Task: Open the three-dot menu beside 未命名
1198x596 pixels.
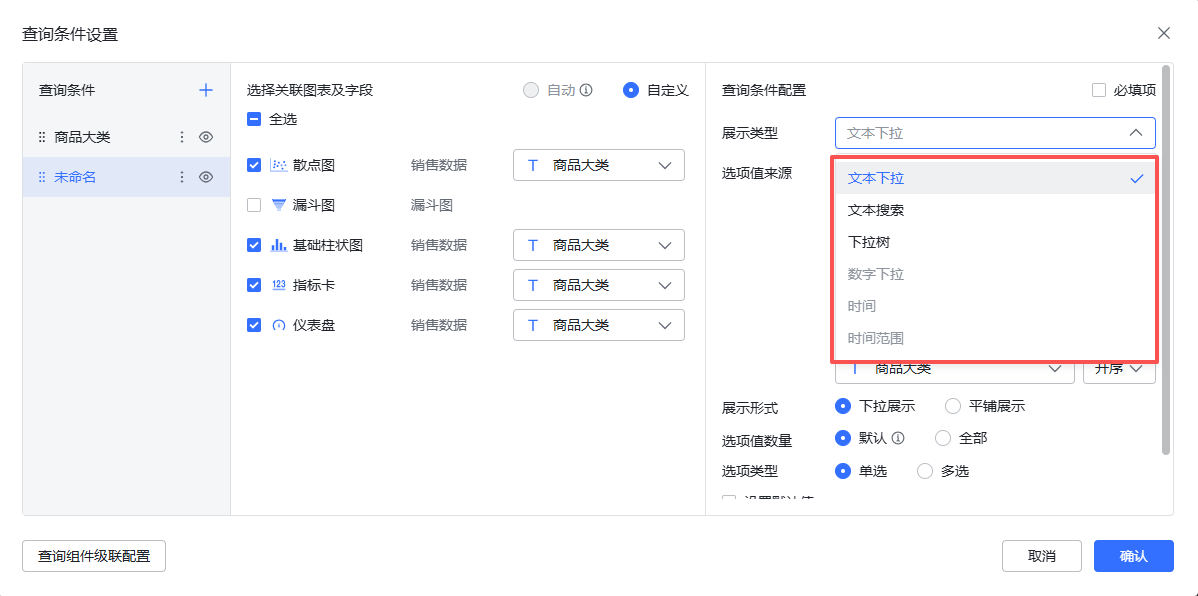Action: [182, 175]
